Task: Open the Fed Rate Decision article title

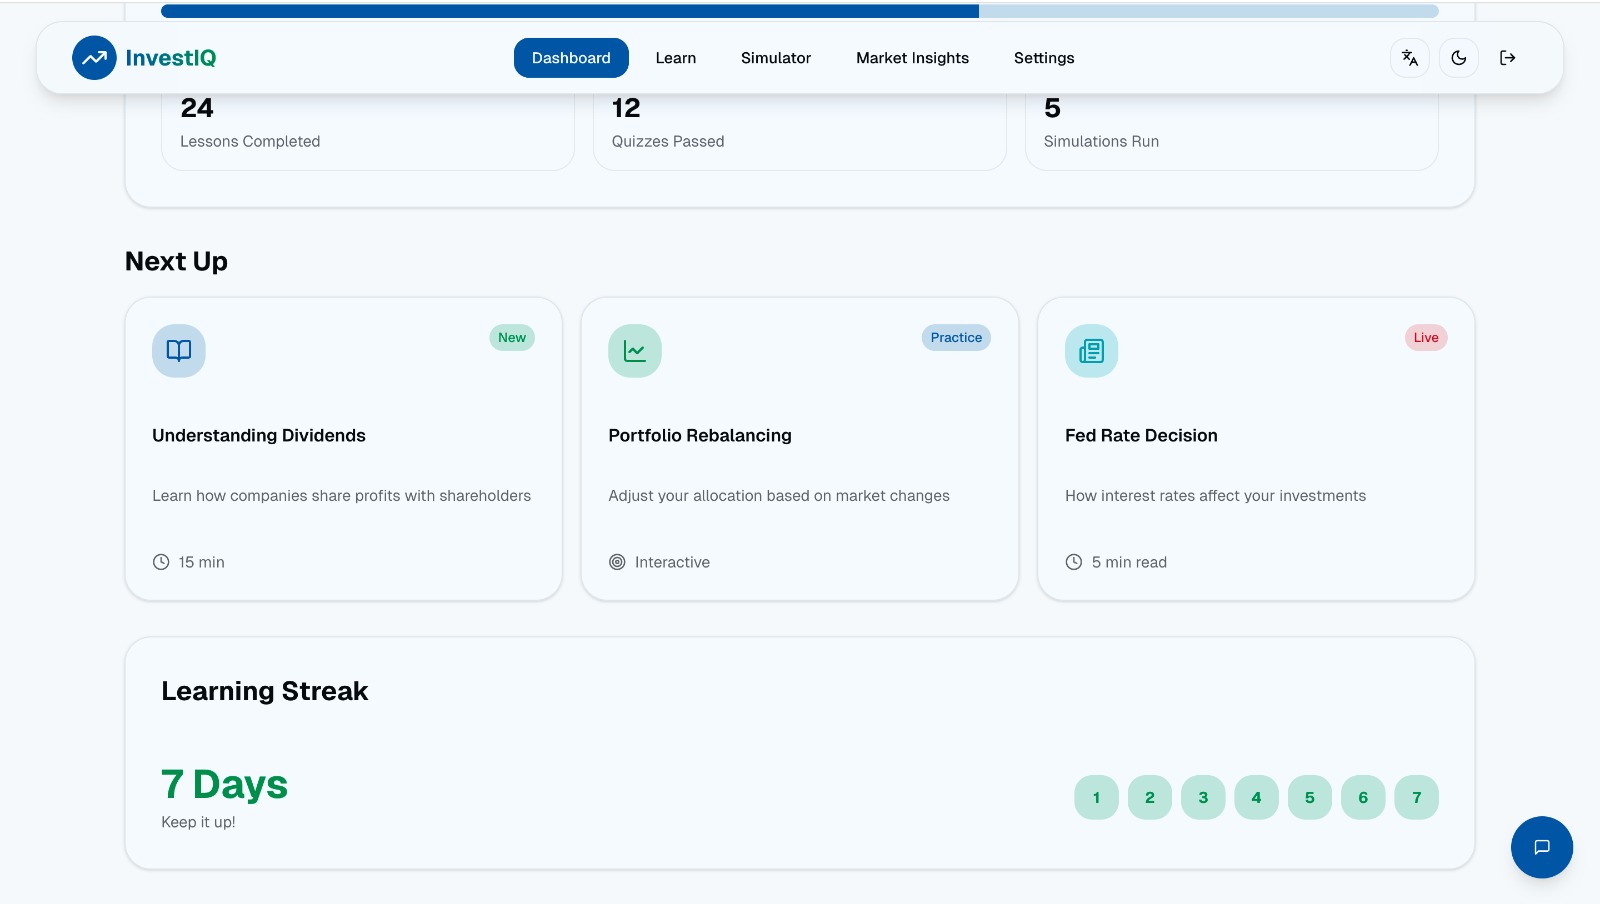Action: tap(1141, 435)
